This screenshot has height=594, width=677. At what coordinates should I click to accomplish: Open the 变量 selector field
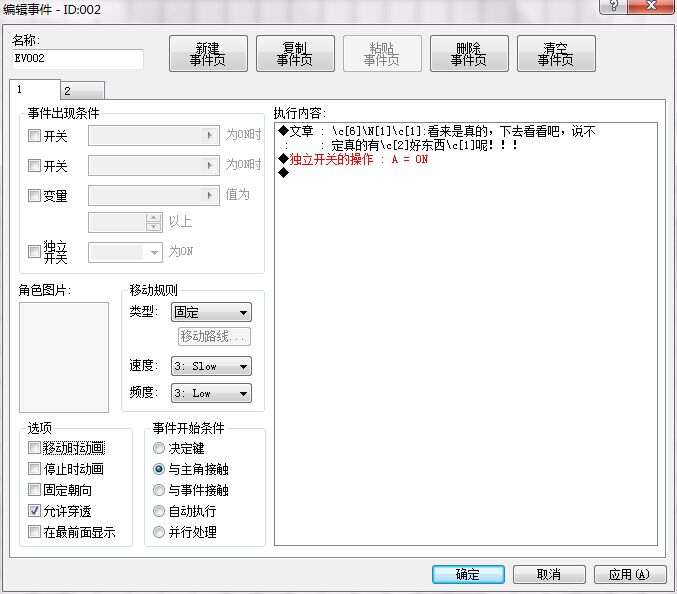click(154, 195)
